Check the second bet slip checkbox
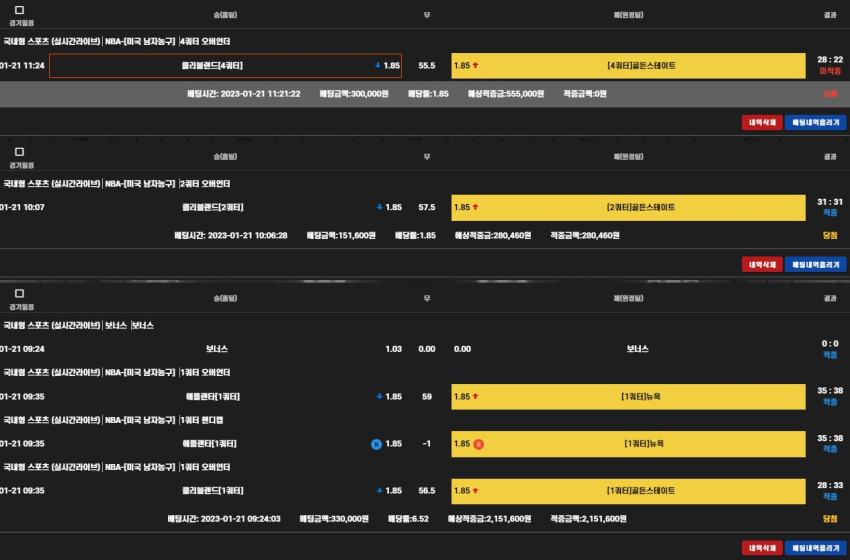The width and height of the screenshot is (850, 560). coord(20,152)
